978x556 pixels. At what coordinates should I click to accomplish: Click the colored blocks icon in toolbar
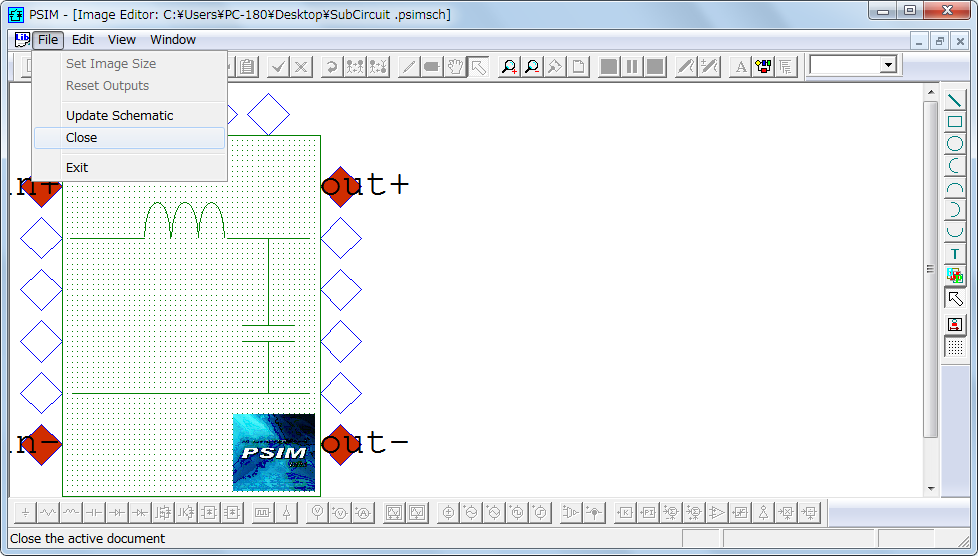click(763, 66)
